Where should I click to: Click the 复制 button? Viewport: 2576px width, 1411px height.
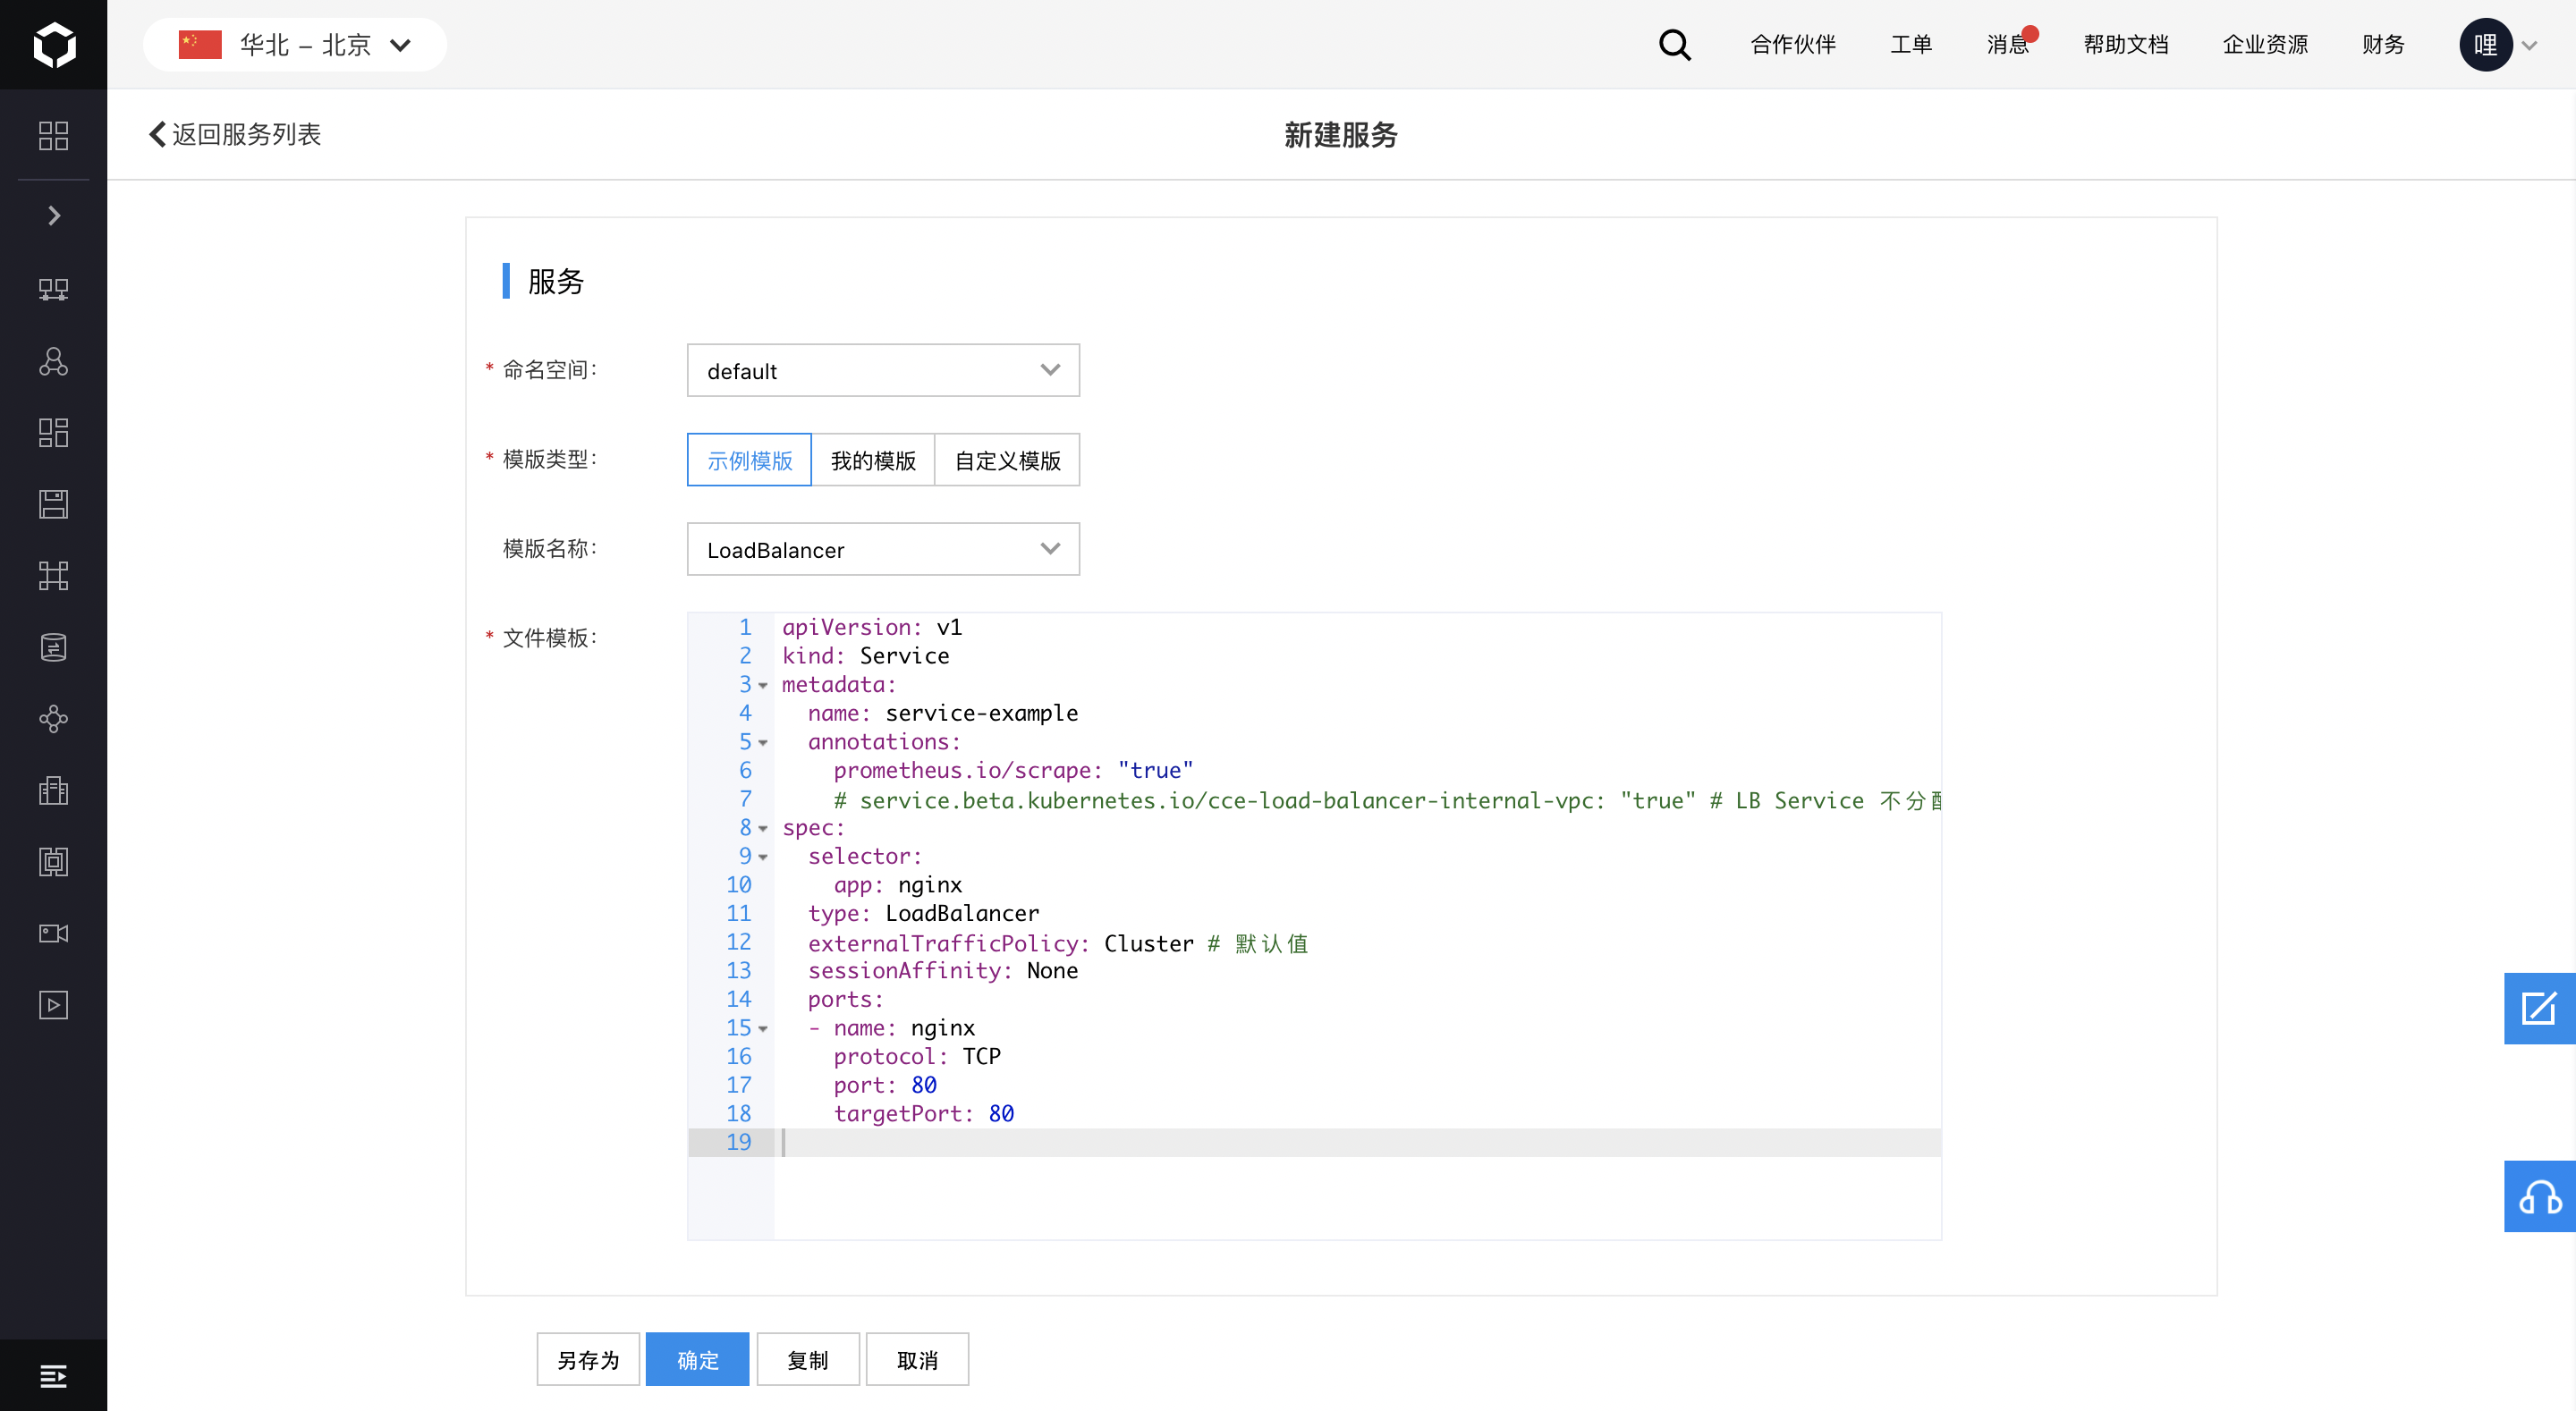pos(808,1359)
